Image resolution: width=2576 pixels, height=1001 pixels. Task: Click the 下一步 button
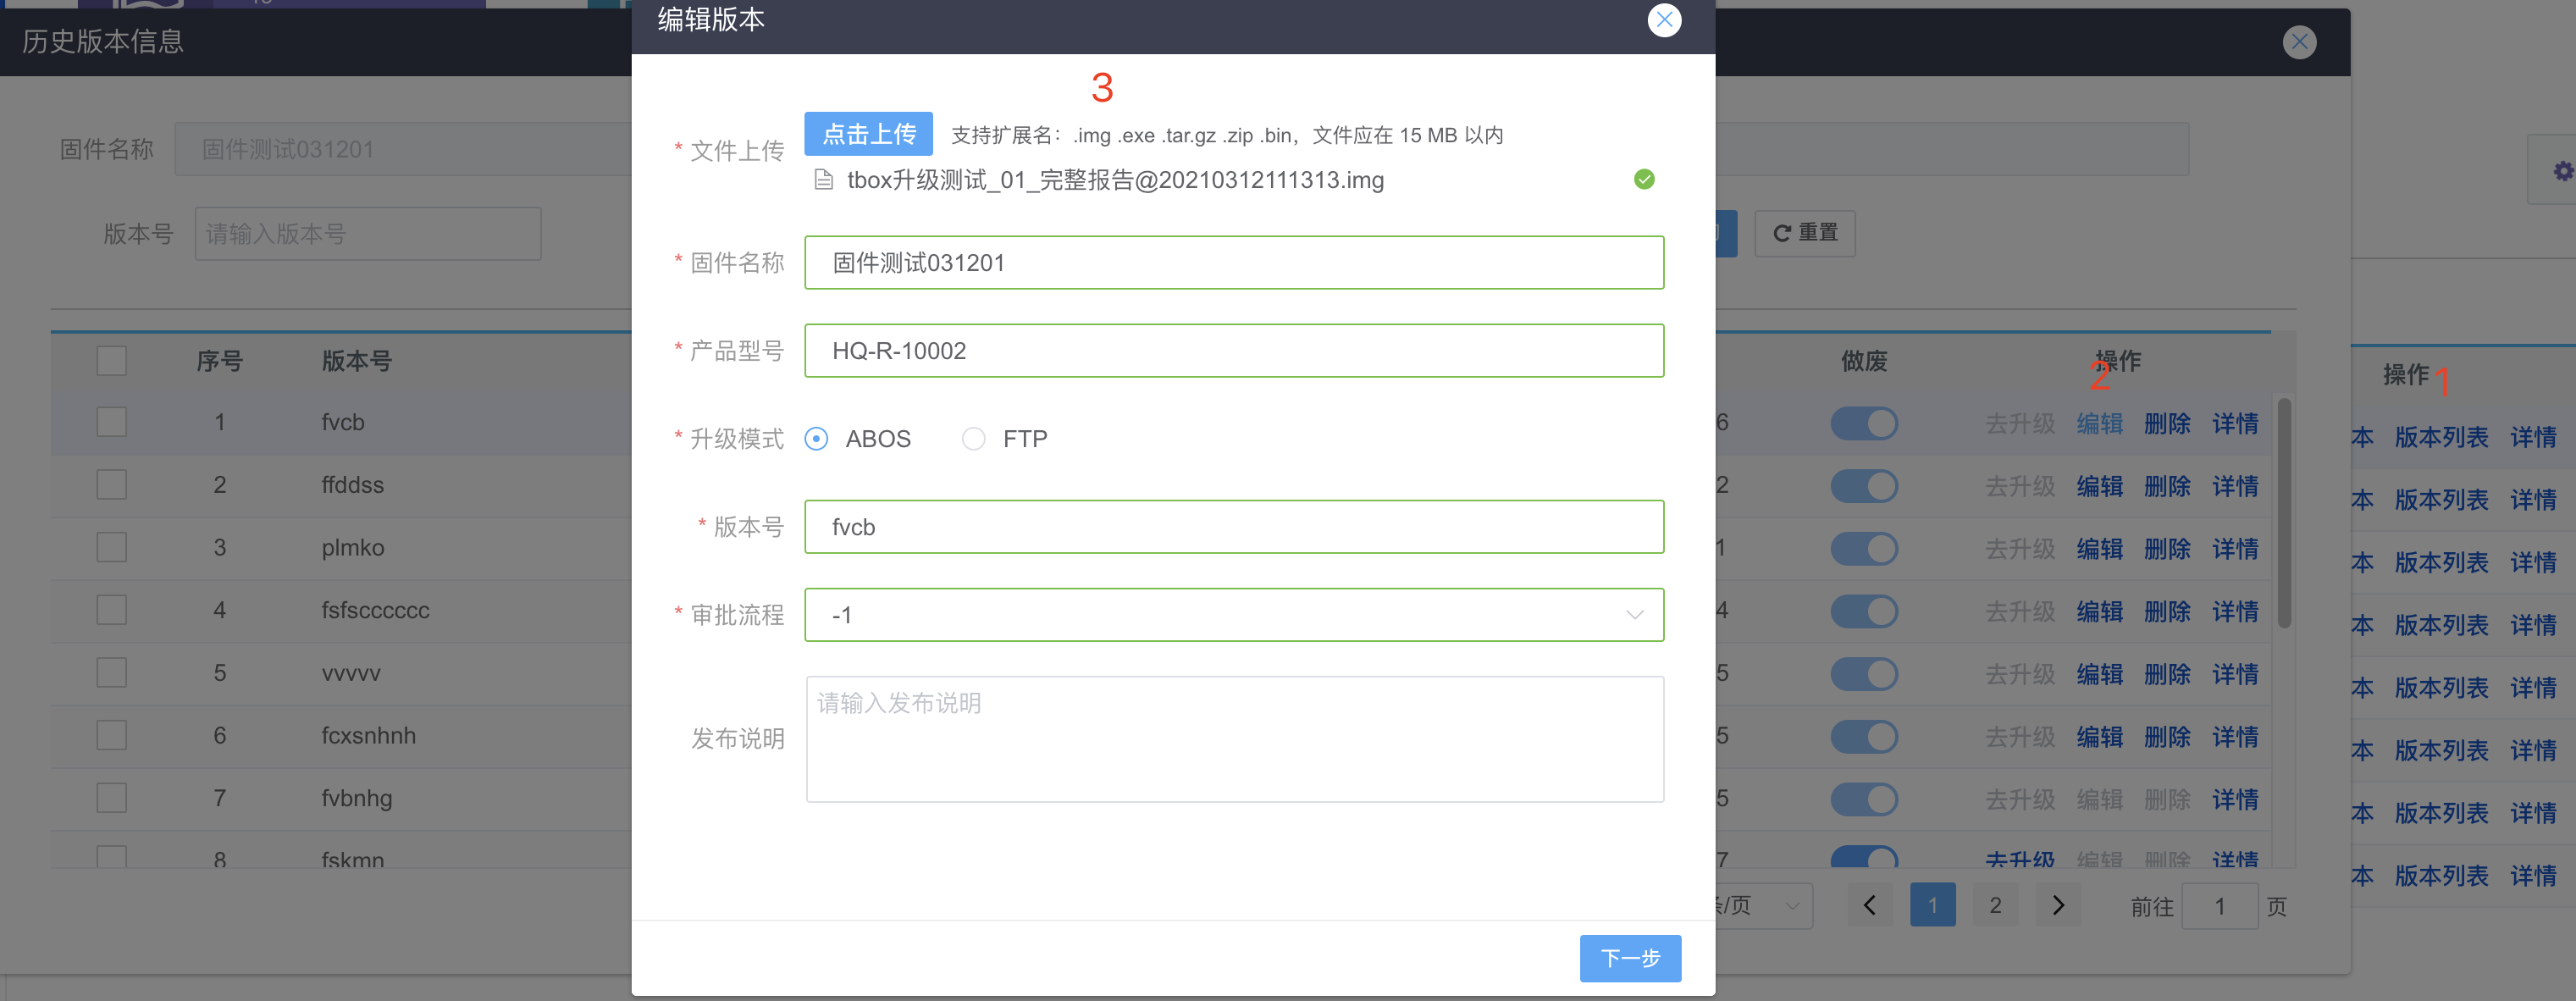[x=1630, y=959]
